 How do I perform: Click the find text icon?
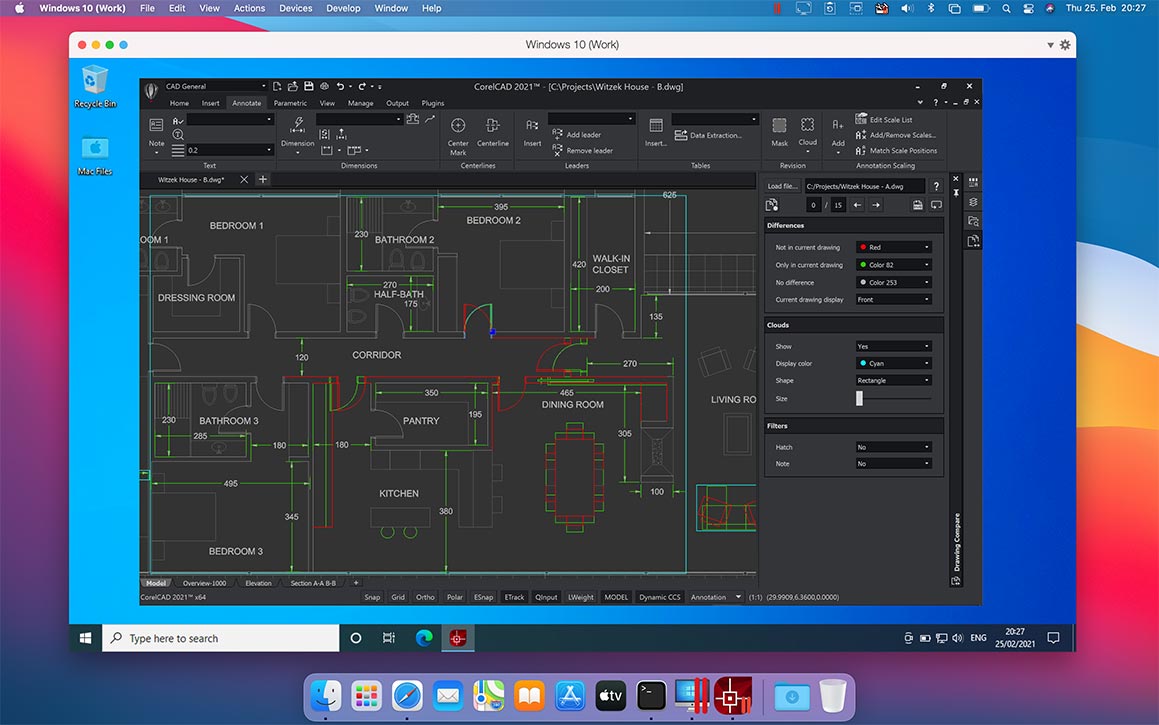[178, 135]
